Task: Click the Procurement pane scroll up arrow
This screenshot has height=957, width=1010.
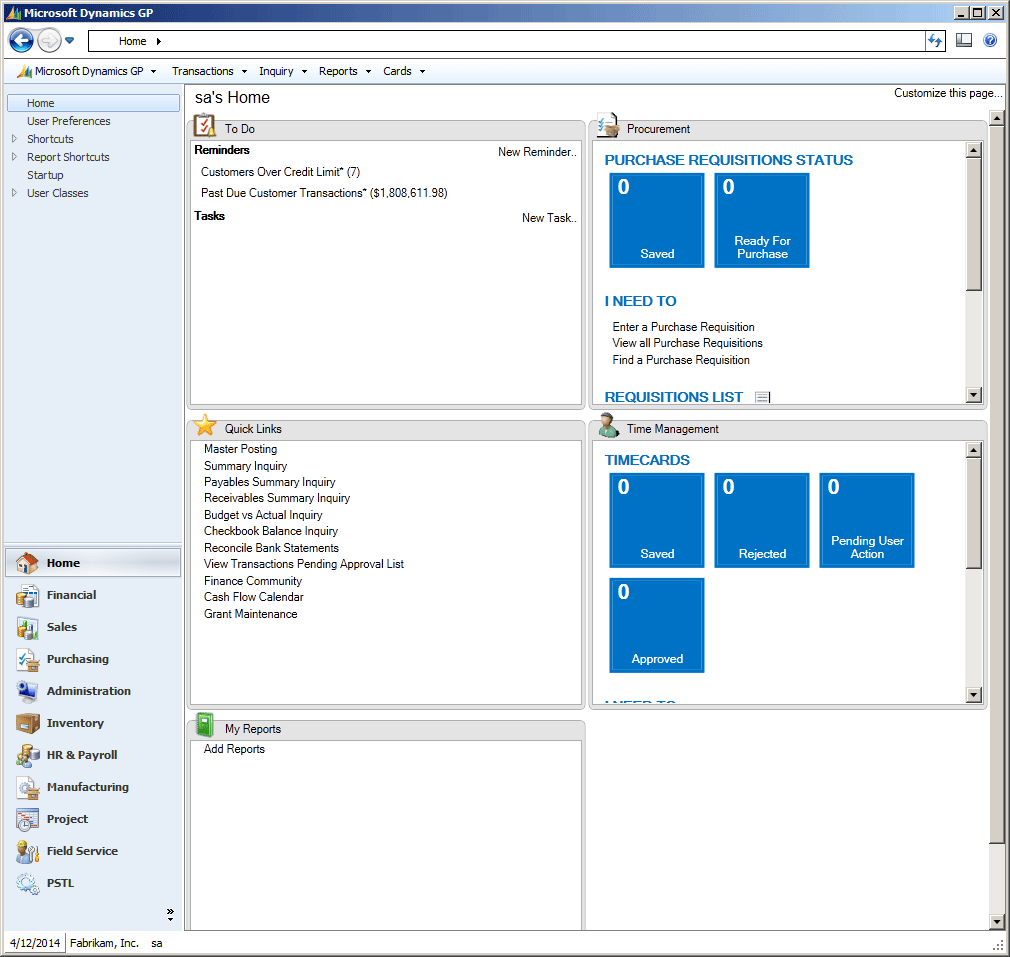Action: click(x=973, y=151)
